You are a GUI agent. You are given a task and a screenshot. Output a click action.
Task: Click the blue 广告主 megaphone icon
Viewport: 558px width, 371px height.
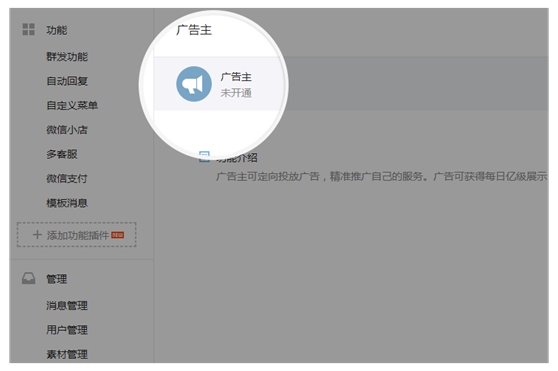pos(194,84)
